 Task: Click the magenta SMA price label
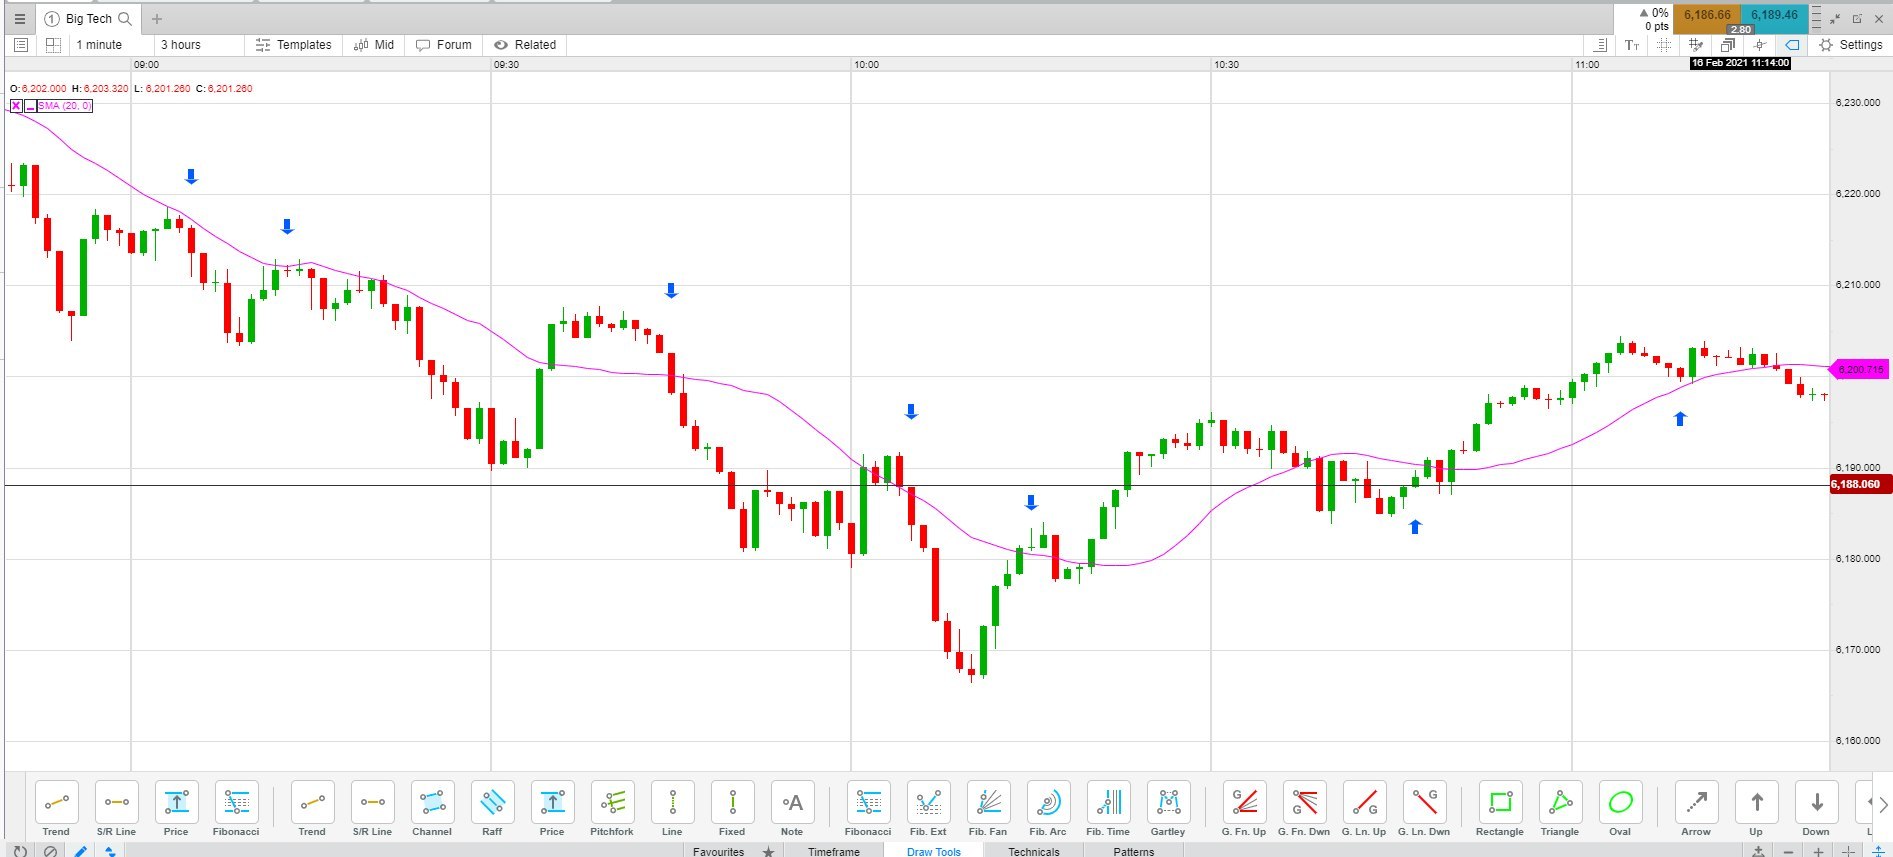[x=1859, y=370]
